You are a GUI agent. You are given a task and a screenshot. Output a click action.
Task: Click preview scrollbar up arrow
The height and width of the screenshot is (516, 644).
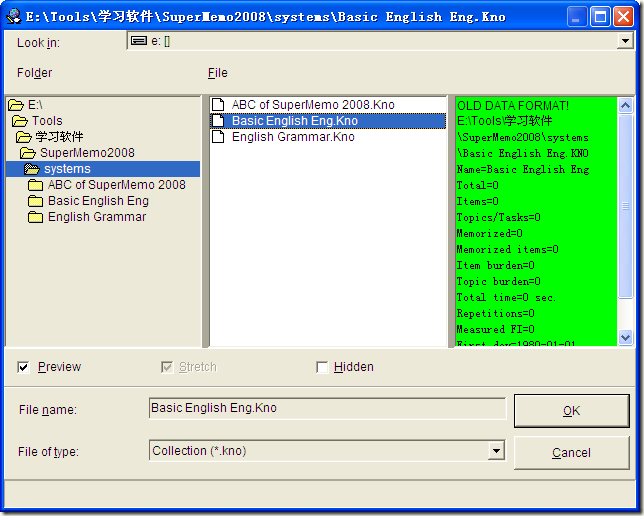625,106
